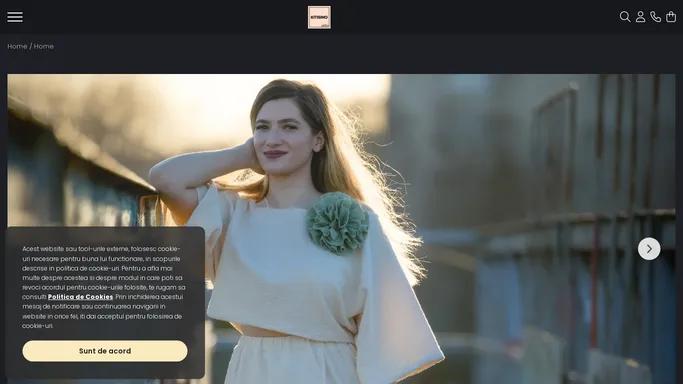Screen dimensions: 683x384
Task: Open Politica de Cookies link
Action: tap(80, 297)
